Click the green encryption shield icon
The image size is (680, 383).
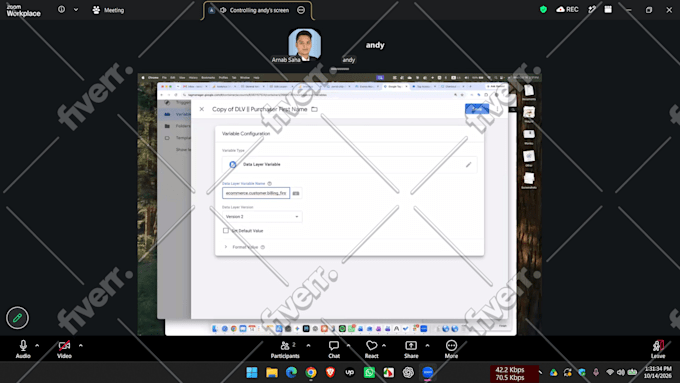point(543,10)
